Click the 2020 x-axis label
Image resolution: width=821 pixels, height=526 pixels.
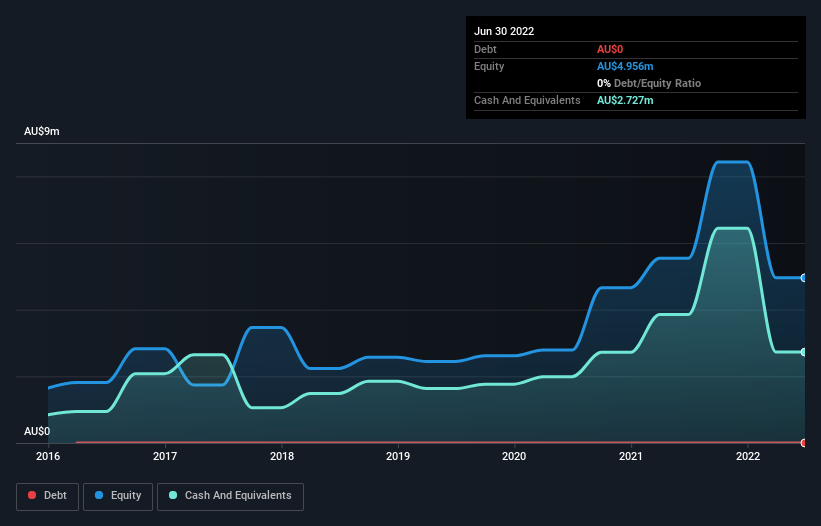point(514,456)
